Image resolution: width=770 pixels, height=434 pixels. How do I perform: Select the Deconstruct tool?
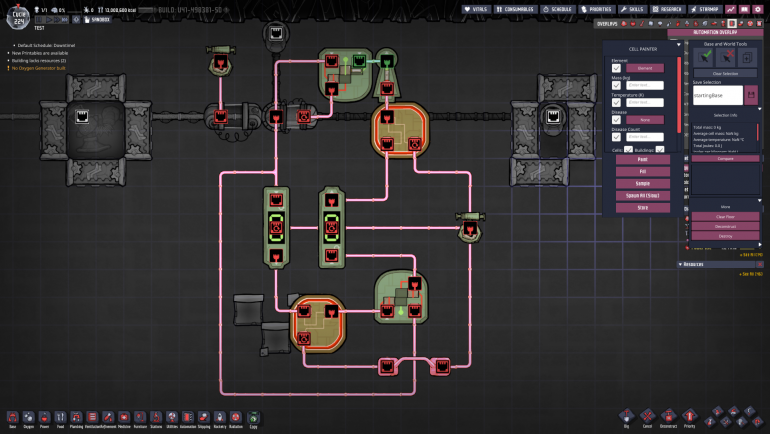tap(667, 415)
